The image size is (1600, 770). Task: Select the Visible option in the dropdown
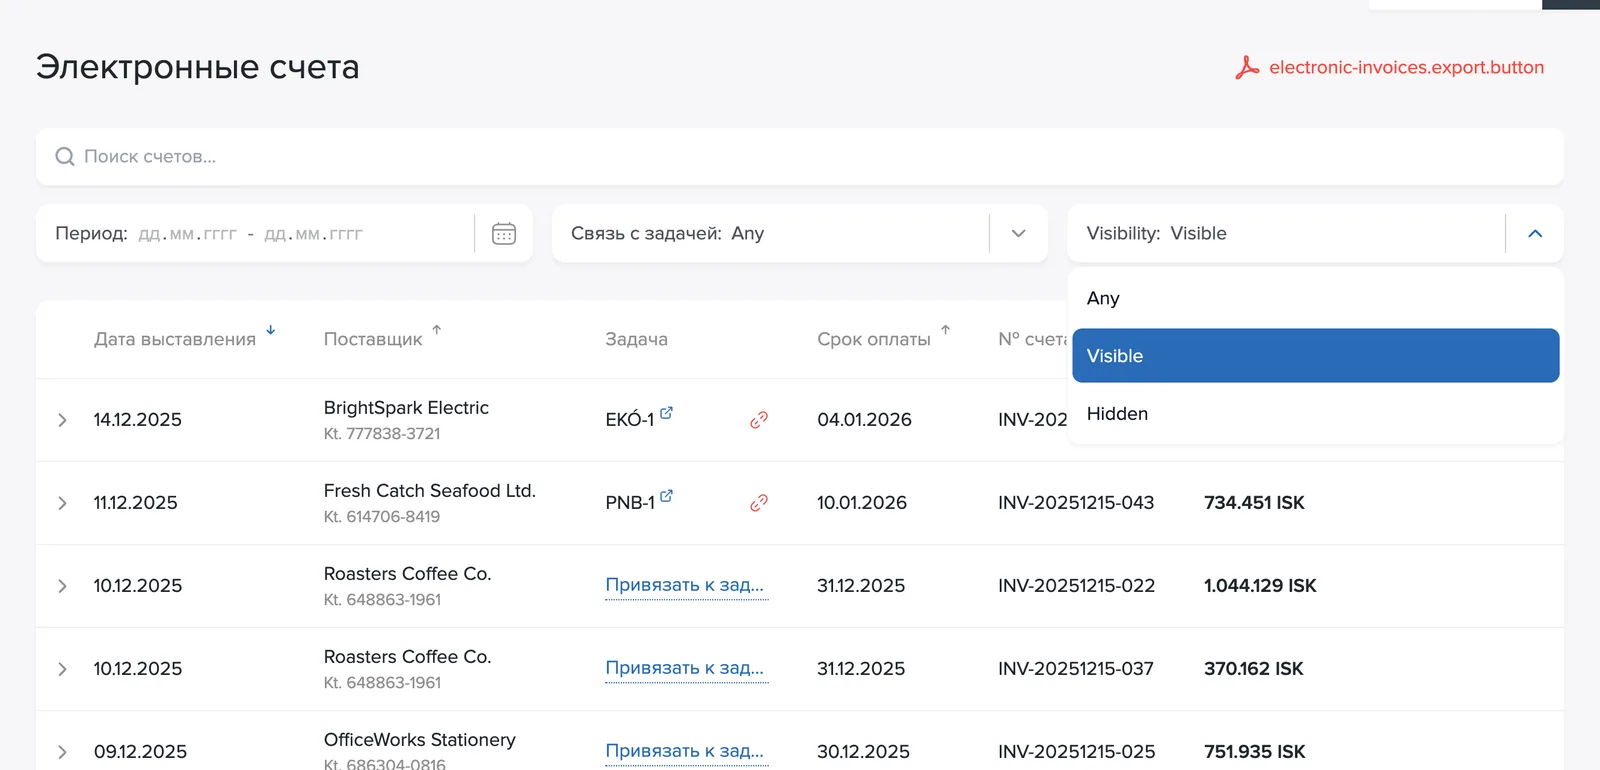tap(1315, 356)
